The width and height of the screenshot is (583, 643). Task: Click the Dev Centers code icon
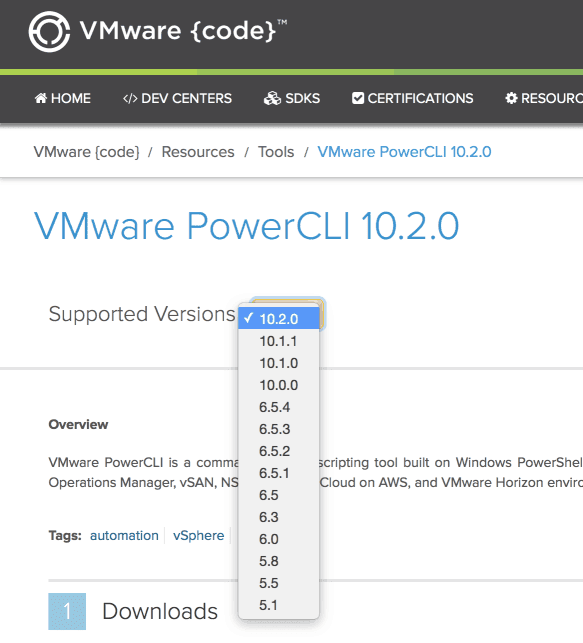130,98
